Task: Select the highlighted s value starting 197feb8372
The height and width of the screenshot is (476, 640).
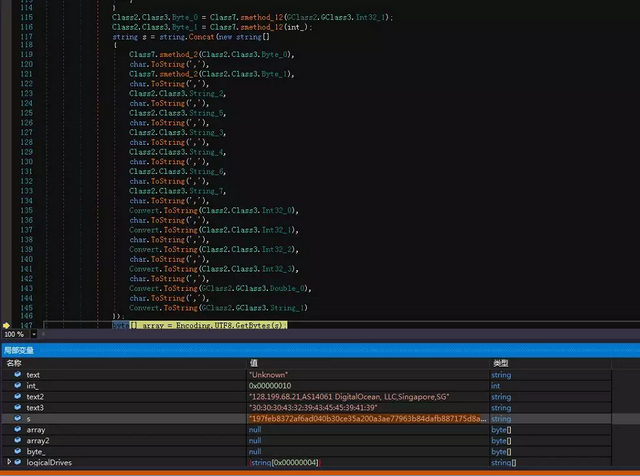Action: tap(367, 419)
